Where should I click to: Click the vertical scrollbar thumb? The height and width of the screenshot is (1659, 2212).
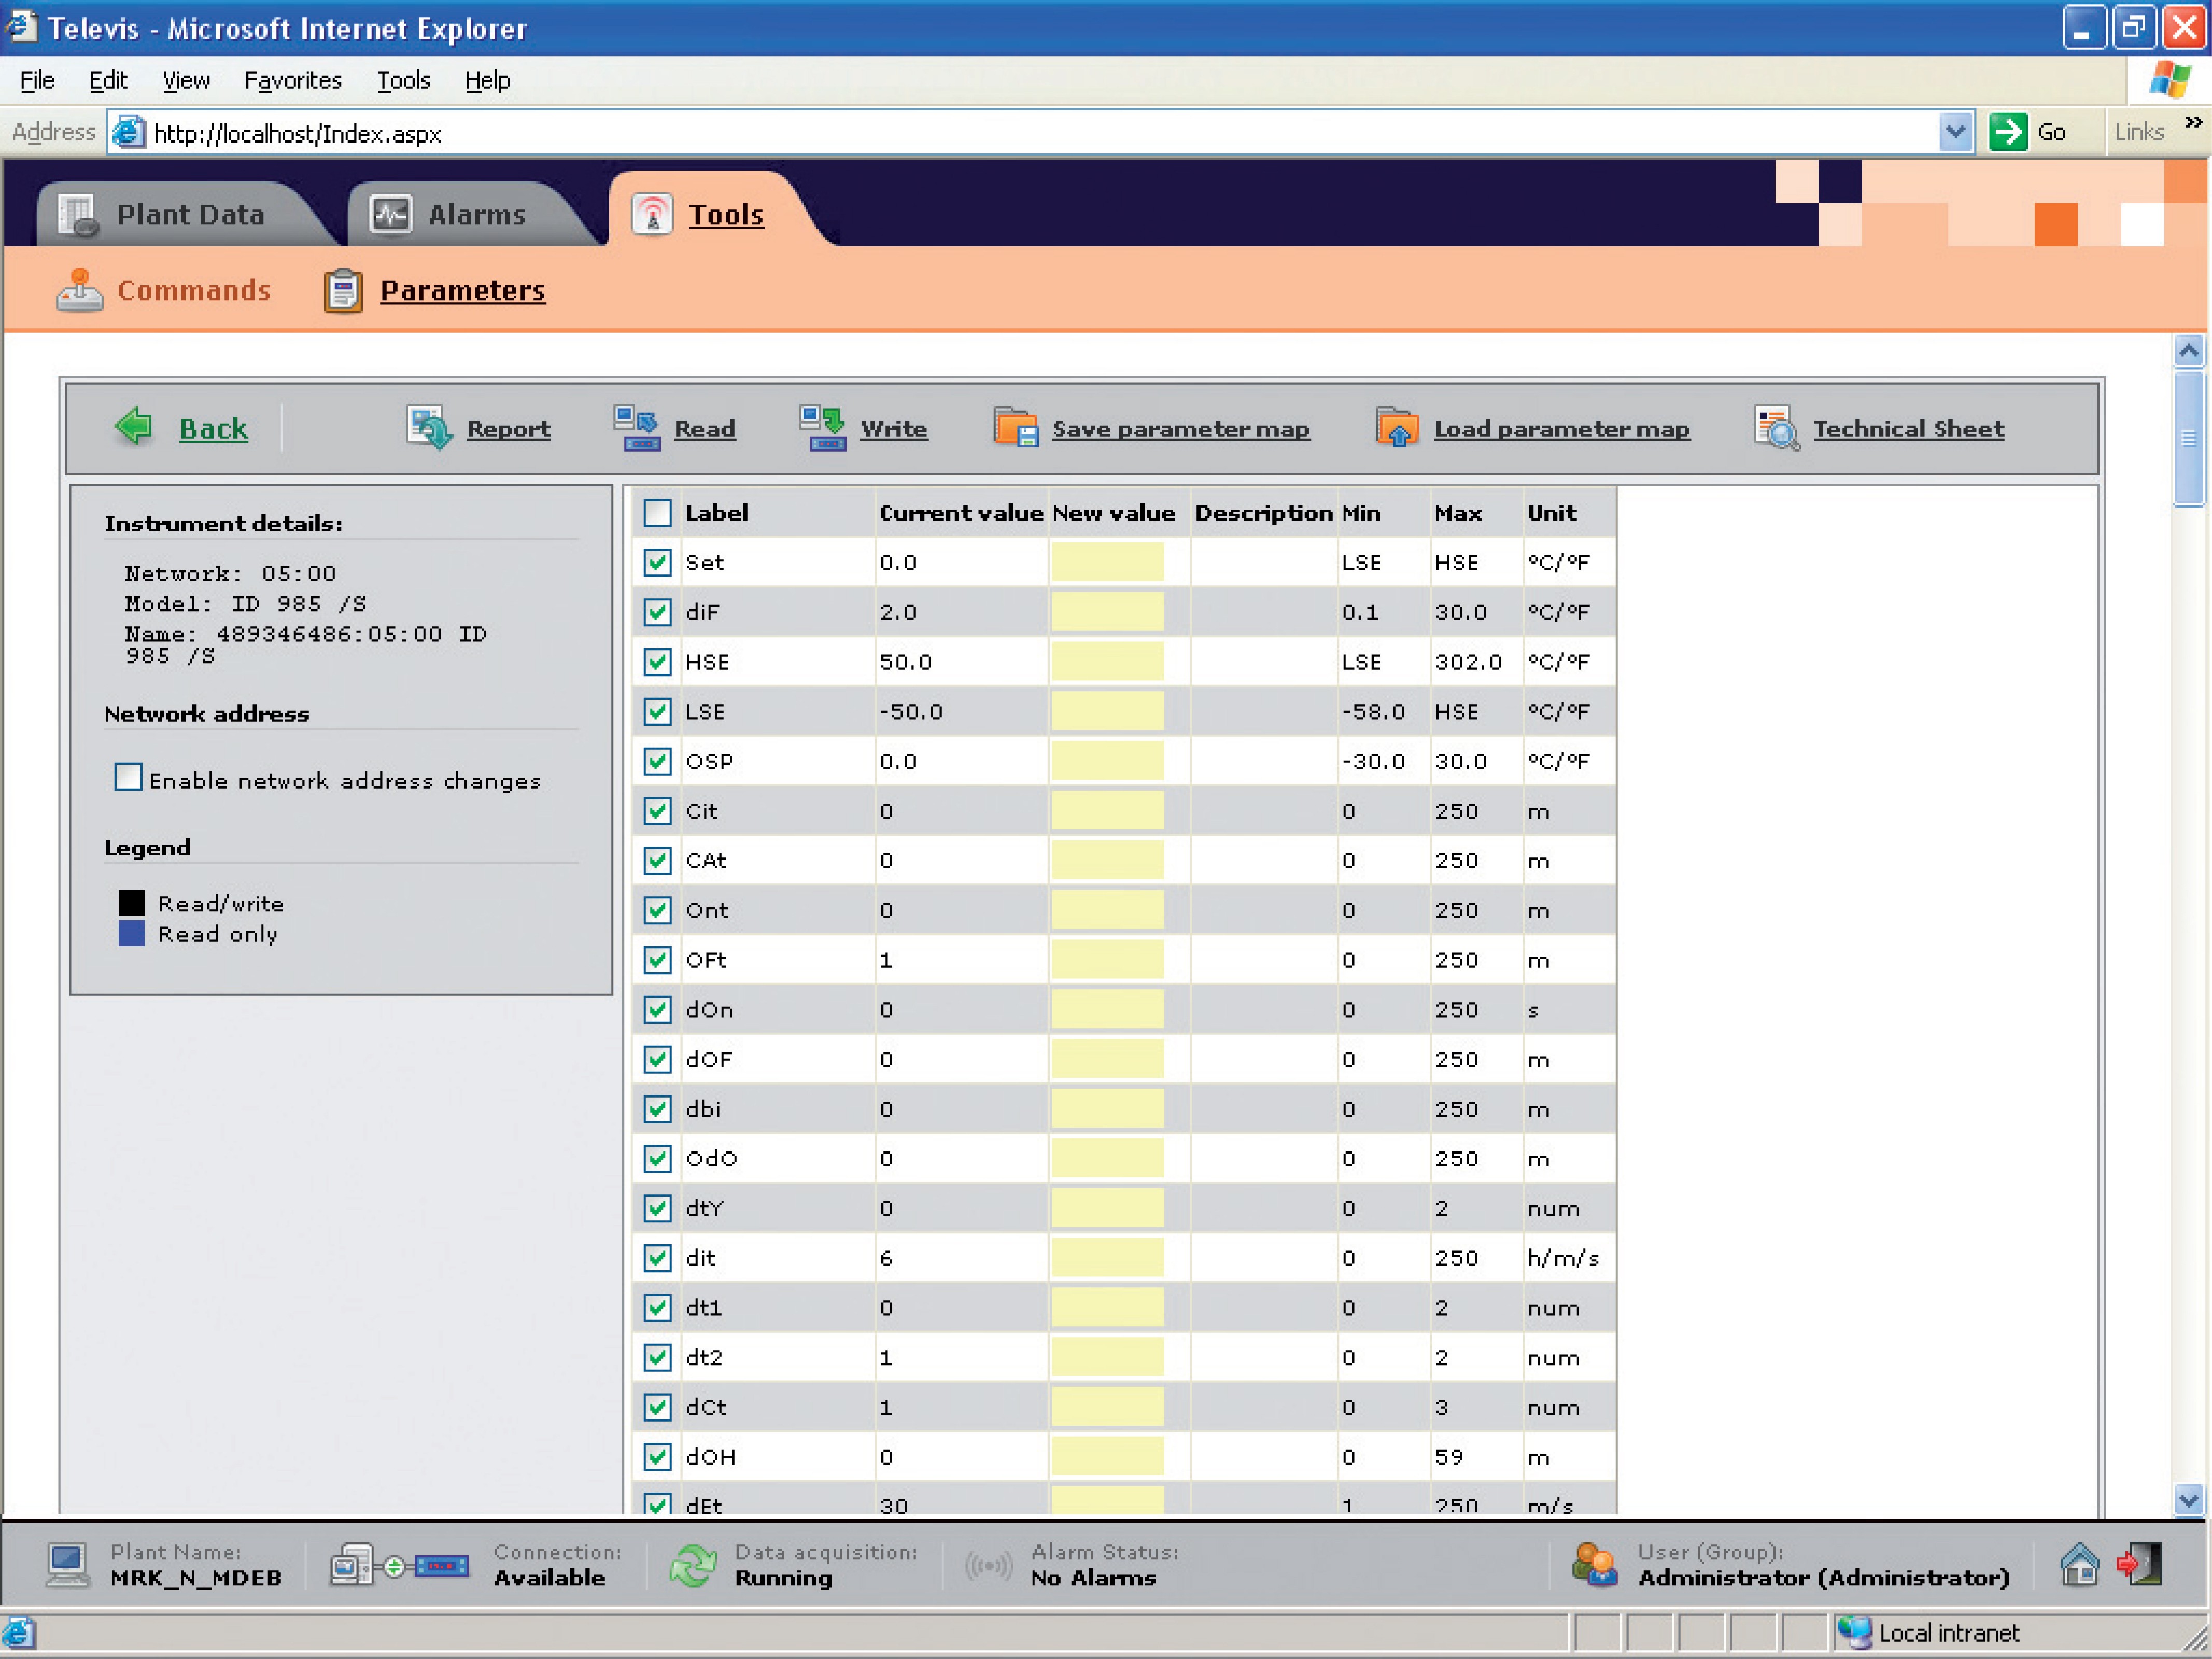[2189, 438]
